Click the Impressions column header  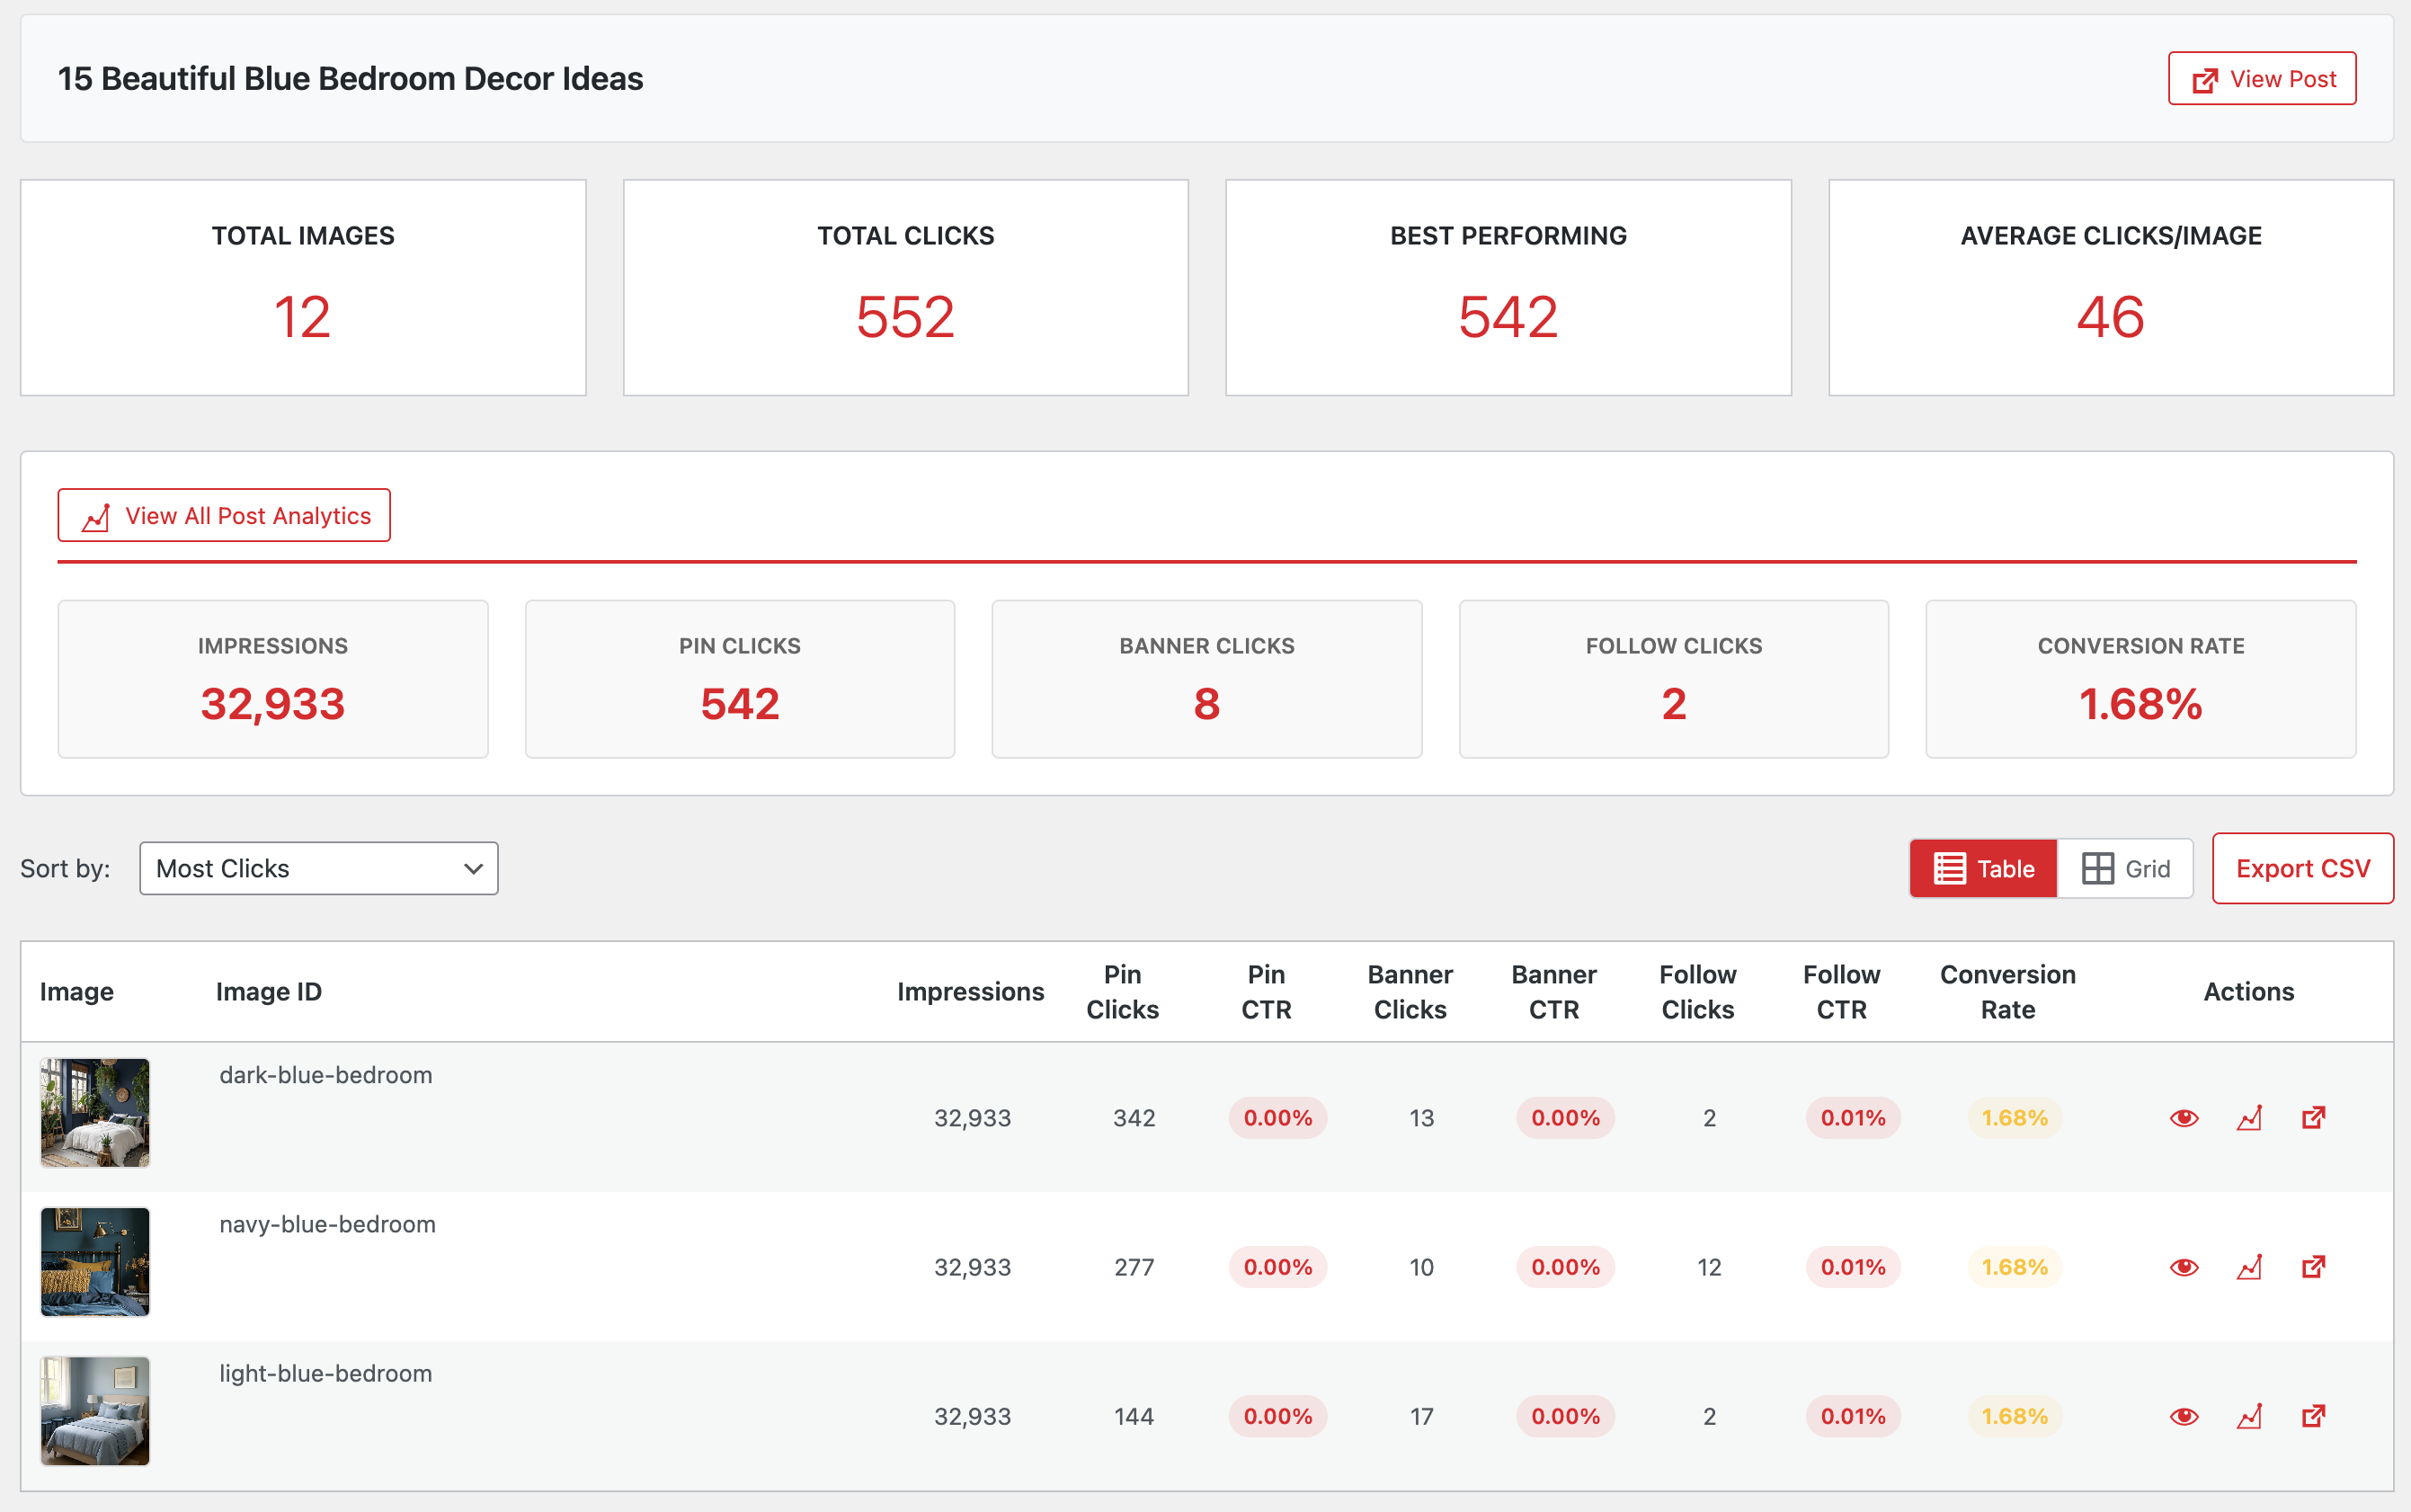[970, 991]
